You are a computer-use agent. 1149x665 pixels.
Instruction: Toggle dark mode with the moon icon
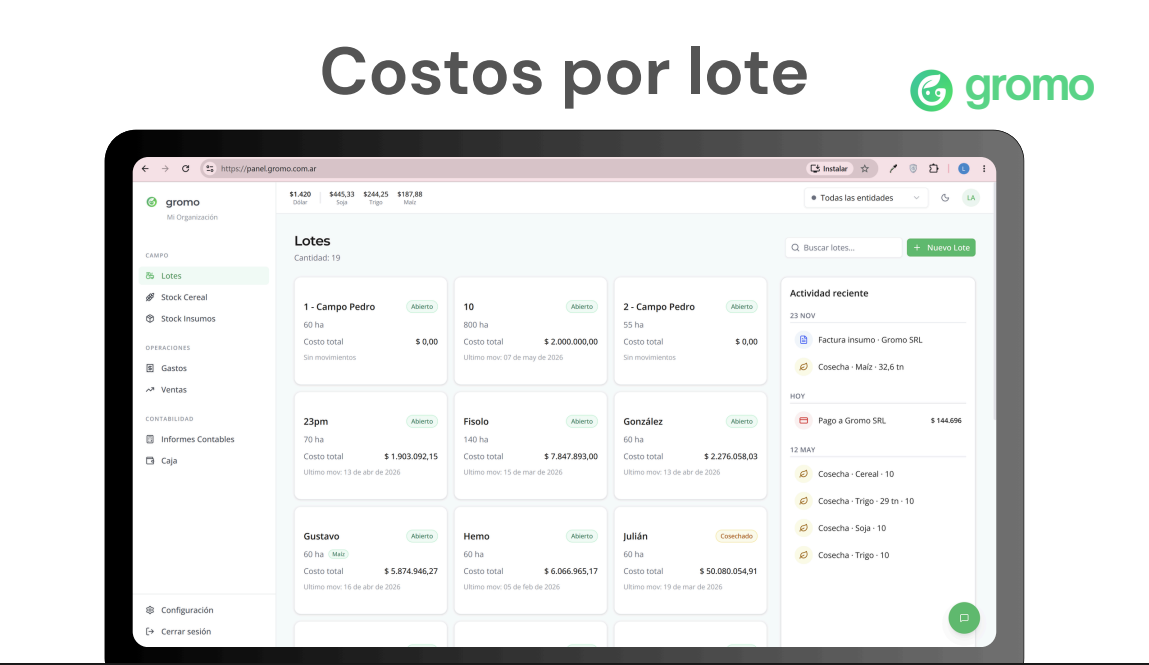click(x=945, y=198)
